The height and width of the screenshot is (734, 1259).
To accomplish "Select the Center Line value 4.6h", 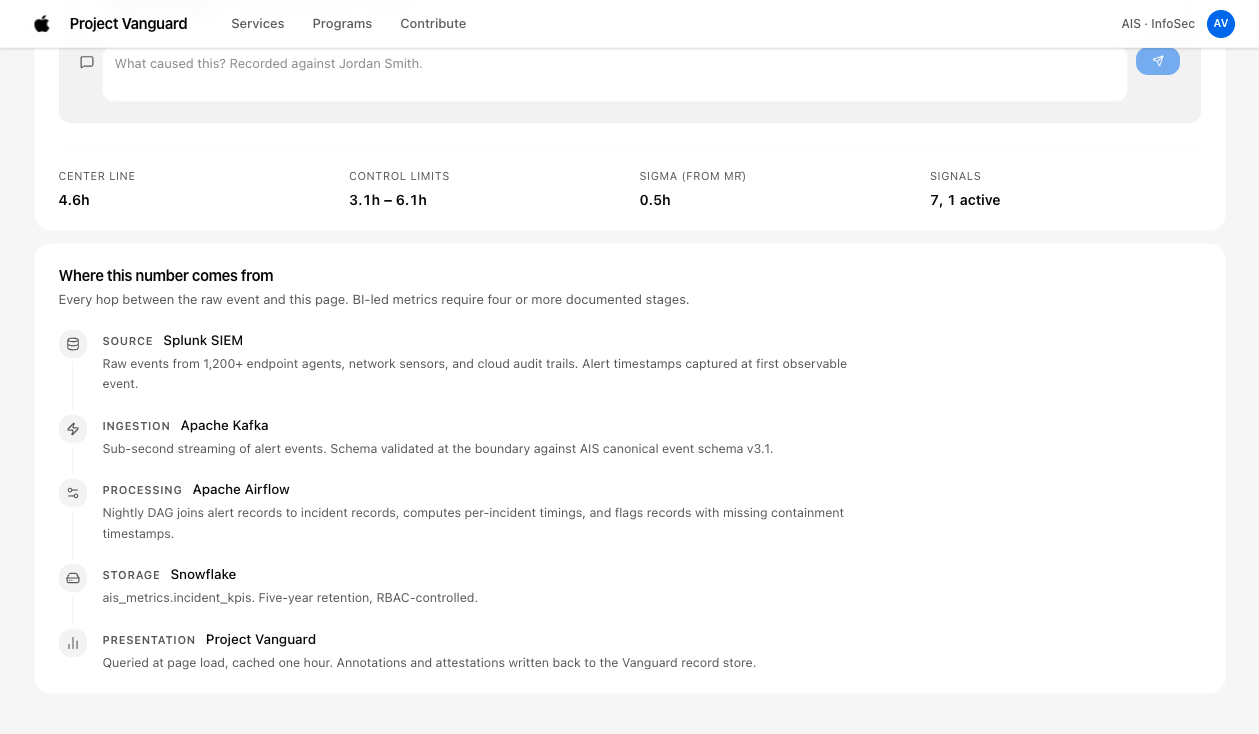I will [x=74, y=200].
